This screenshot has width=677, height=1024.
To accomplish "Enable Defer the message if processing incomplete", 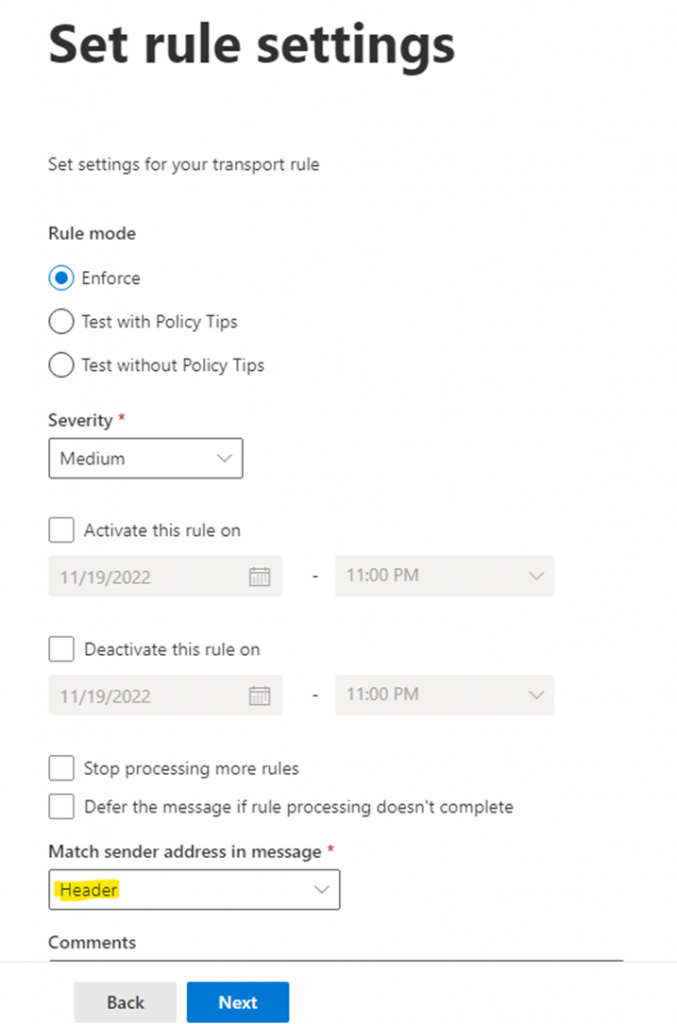I will [61, 806].
